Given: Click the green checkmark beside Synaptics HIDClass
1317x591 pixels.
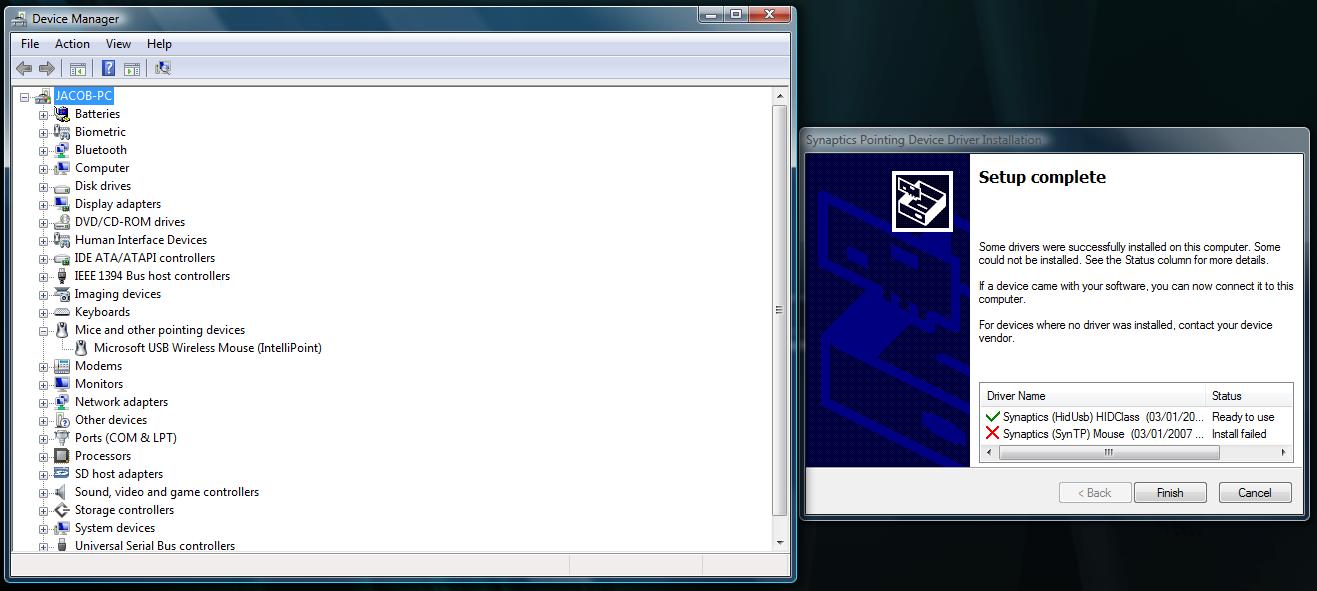Looking at the screenshot, I should 992,417.
